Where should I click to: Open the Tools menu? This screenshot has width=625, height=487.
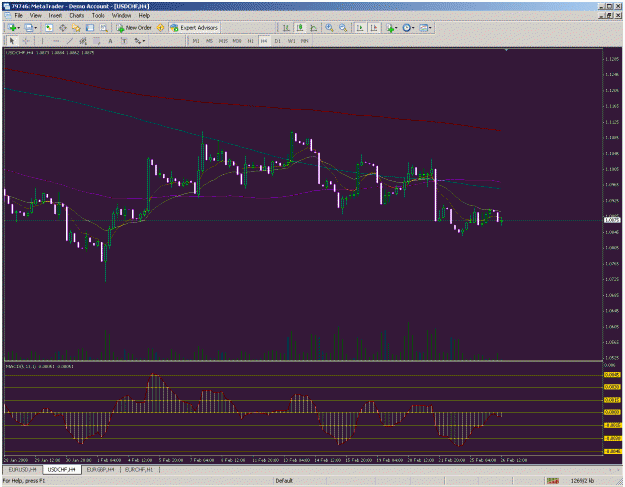click(98, 16)
